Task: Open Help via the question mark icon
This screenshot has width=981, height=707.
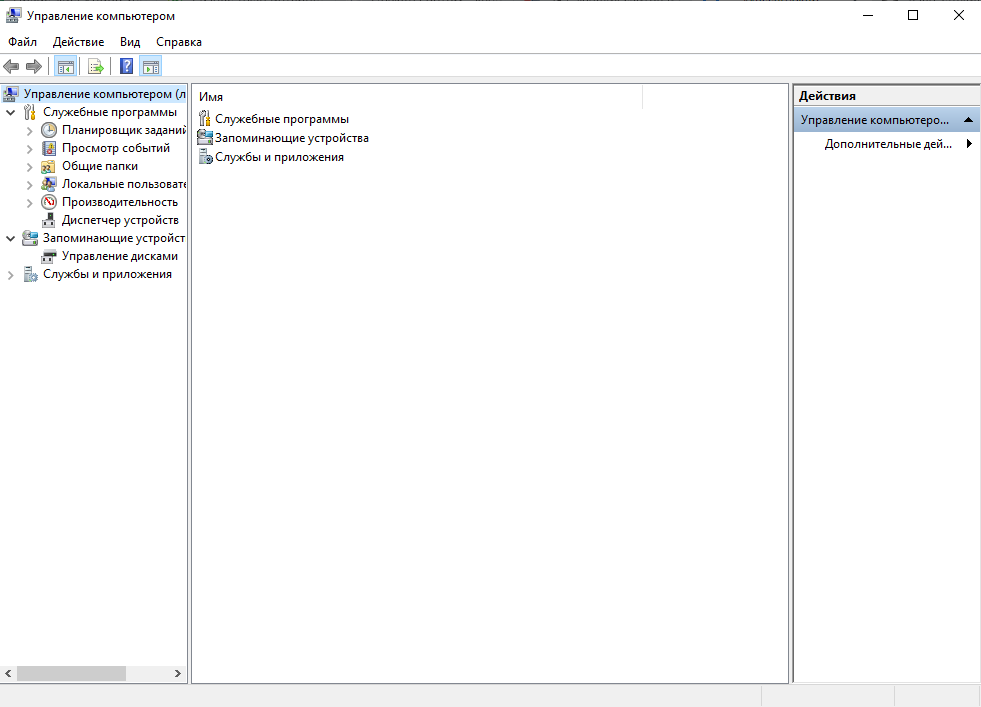Action: pos(126,66)
